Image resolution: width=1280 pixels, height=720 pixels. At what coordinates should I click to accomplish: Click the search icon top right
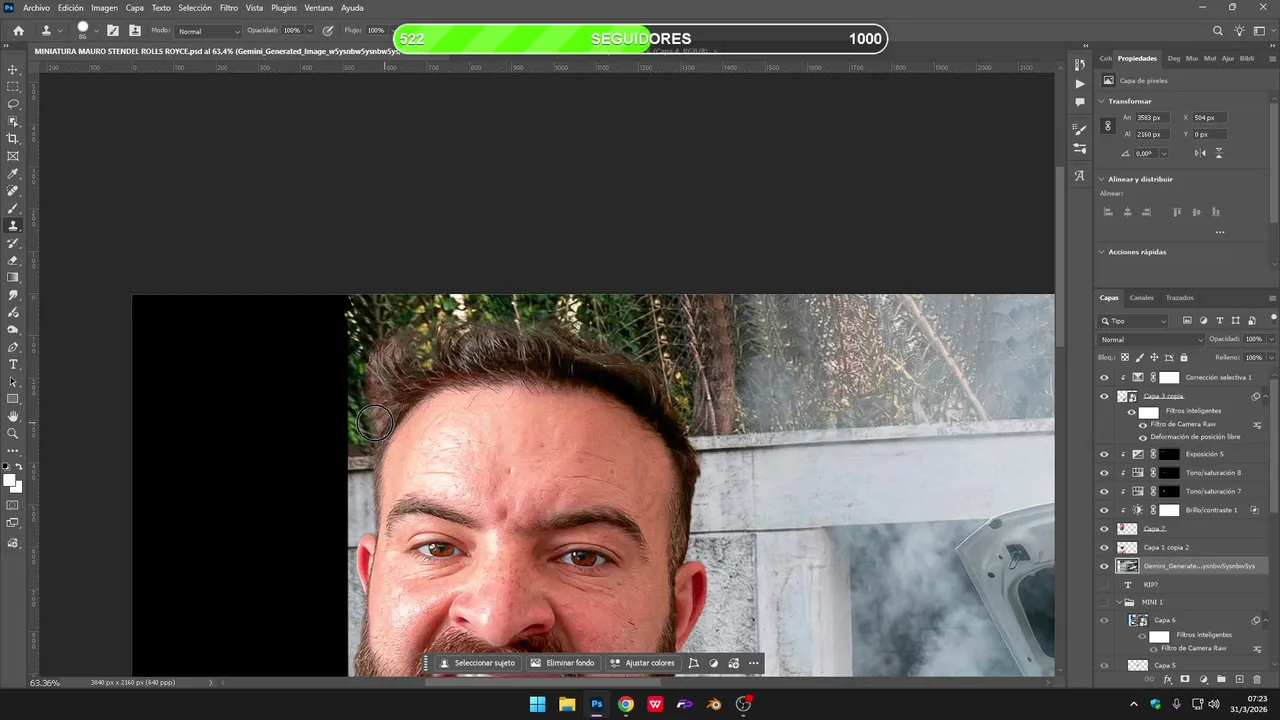click(1217, 31)
